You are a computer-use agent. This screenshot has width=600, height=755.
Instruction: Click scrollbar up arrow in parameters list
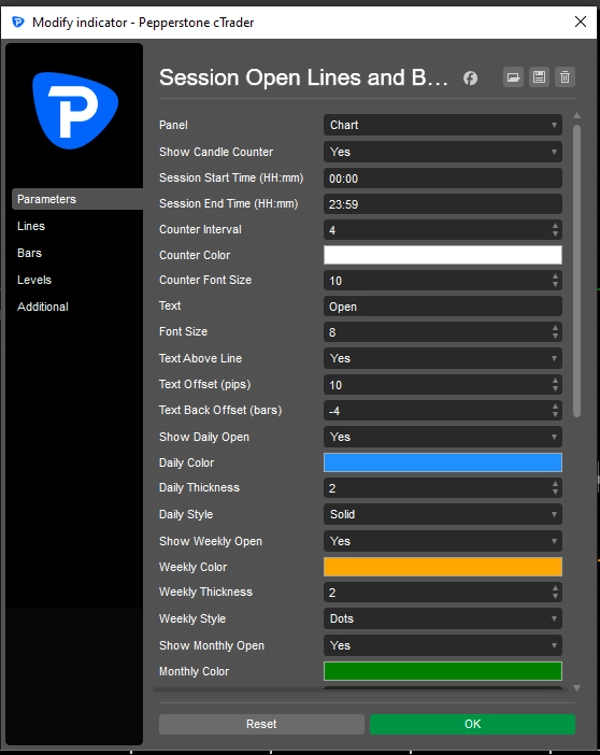coord(577,116)
